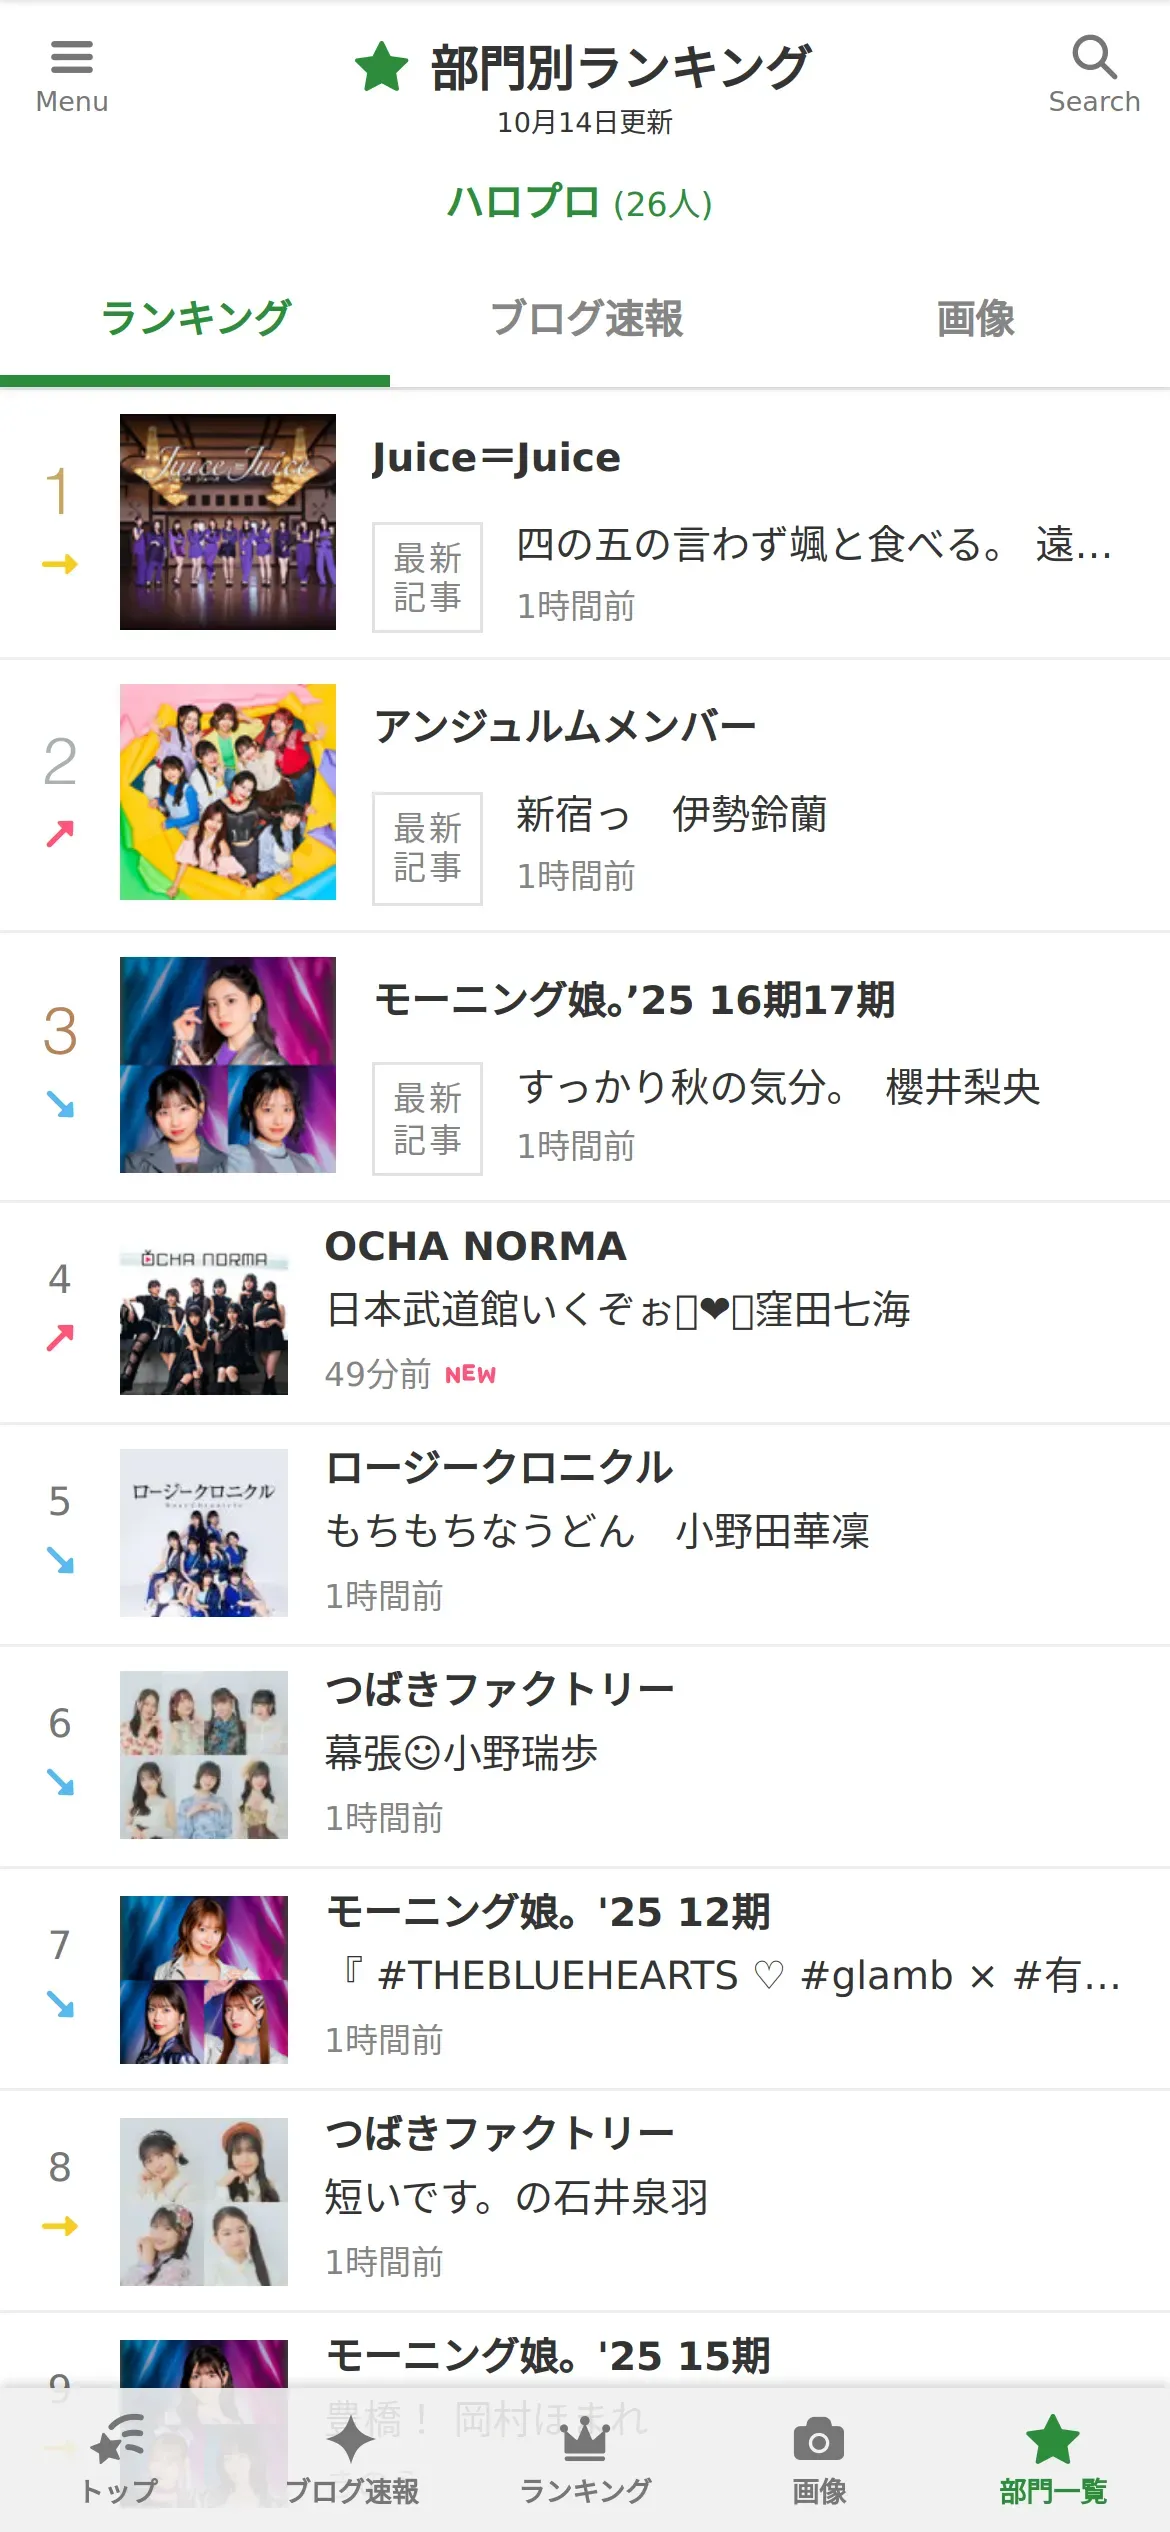Select the ランキング tab at top
Viewport: 1170px width, 2532px height.
(195, 319)
